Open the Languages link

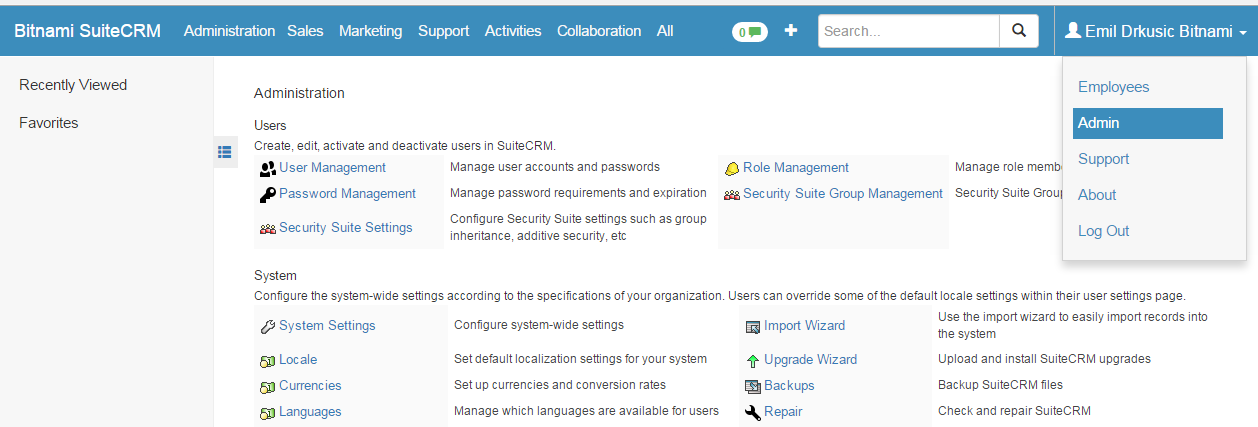pos(310,412)
